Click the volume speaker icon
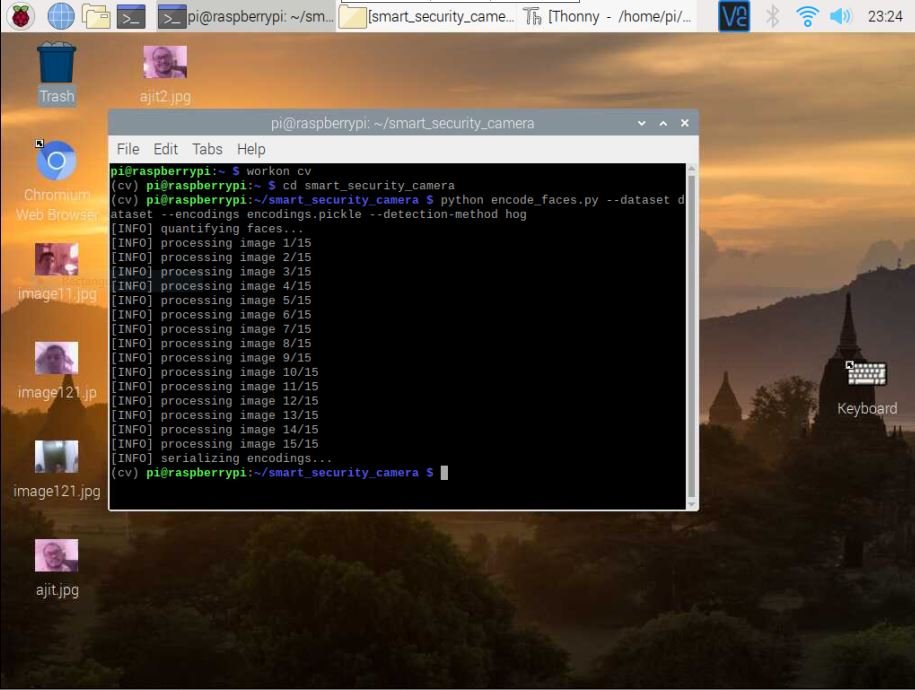Viewport: 915px width, 690px height. [840, 16]
